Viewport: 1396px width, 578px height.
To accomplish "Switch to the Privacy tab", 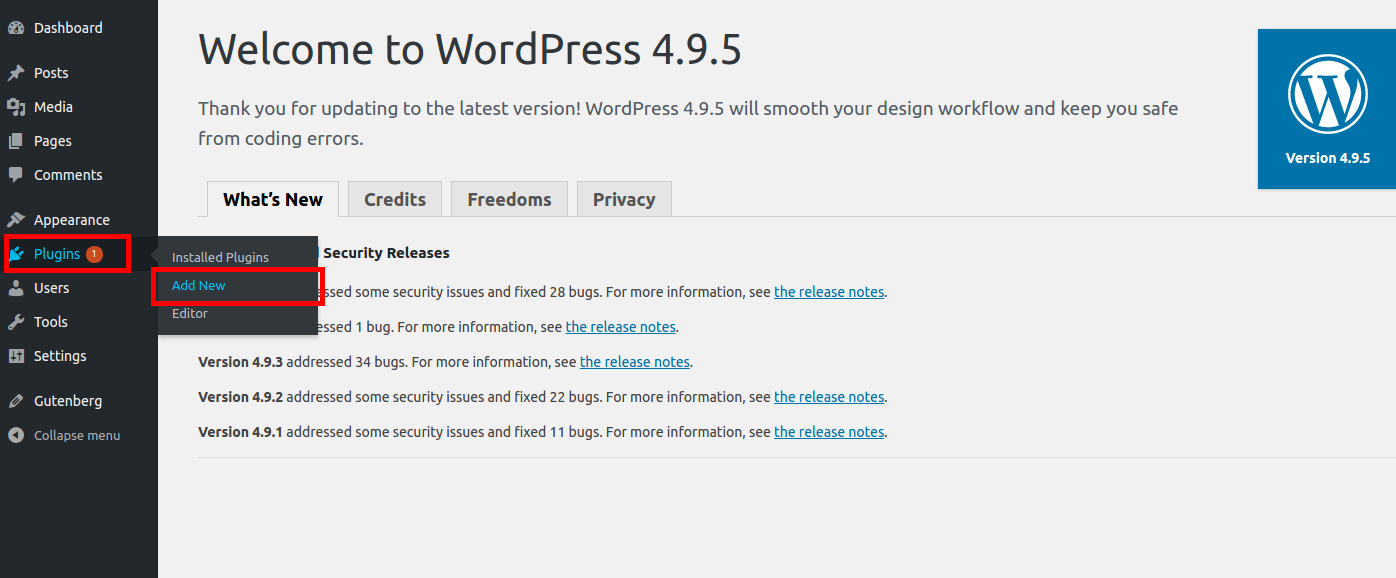I will tap(624, 199).
